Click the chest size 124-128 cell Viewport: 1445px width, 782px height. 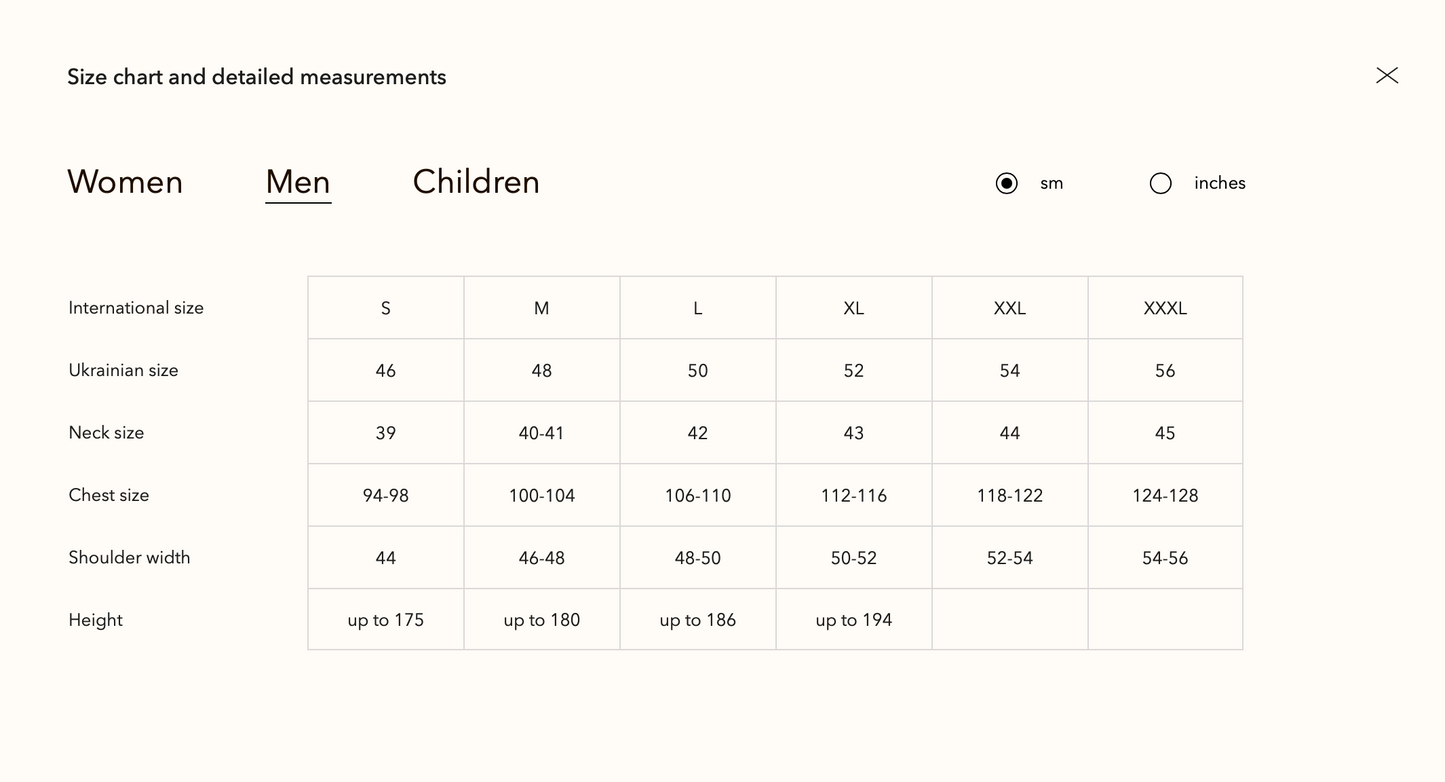click(x=1165, y=496)
